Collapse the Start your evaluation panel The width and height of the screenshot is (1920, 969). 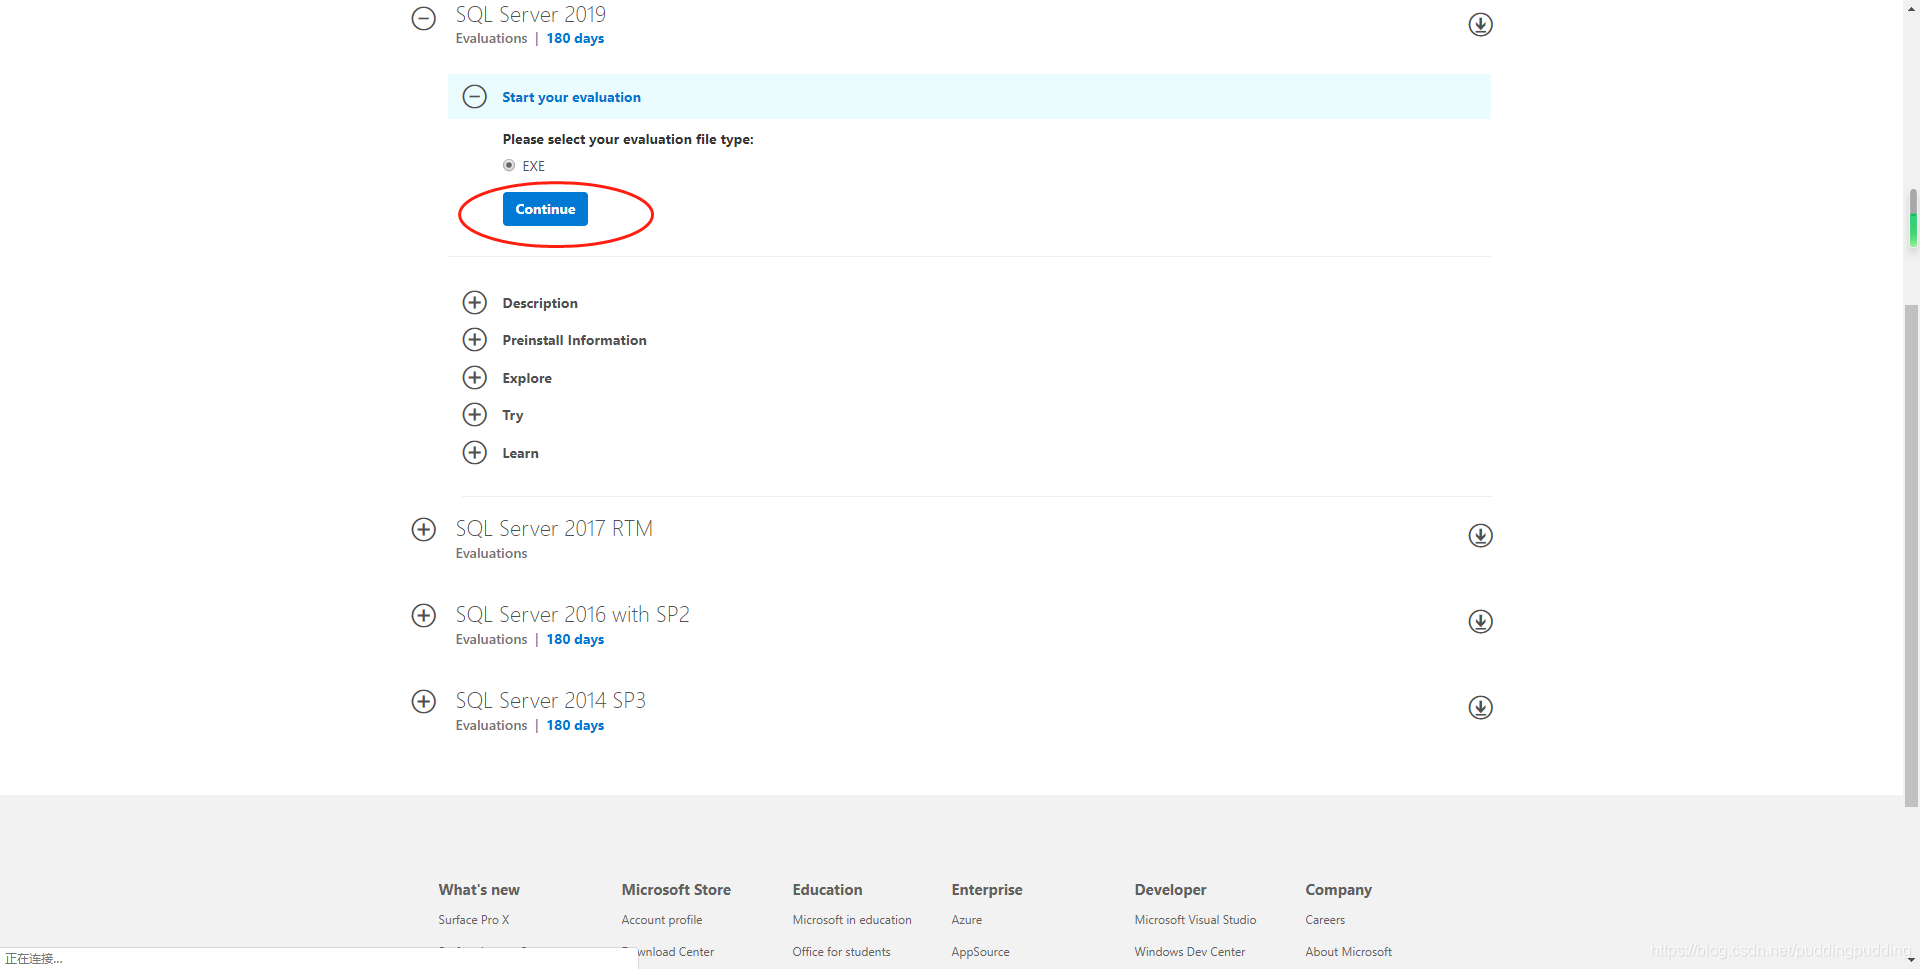(475, 97)
